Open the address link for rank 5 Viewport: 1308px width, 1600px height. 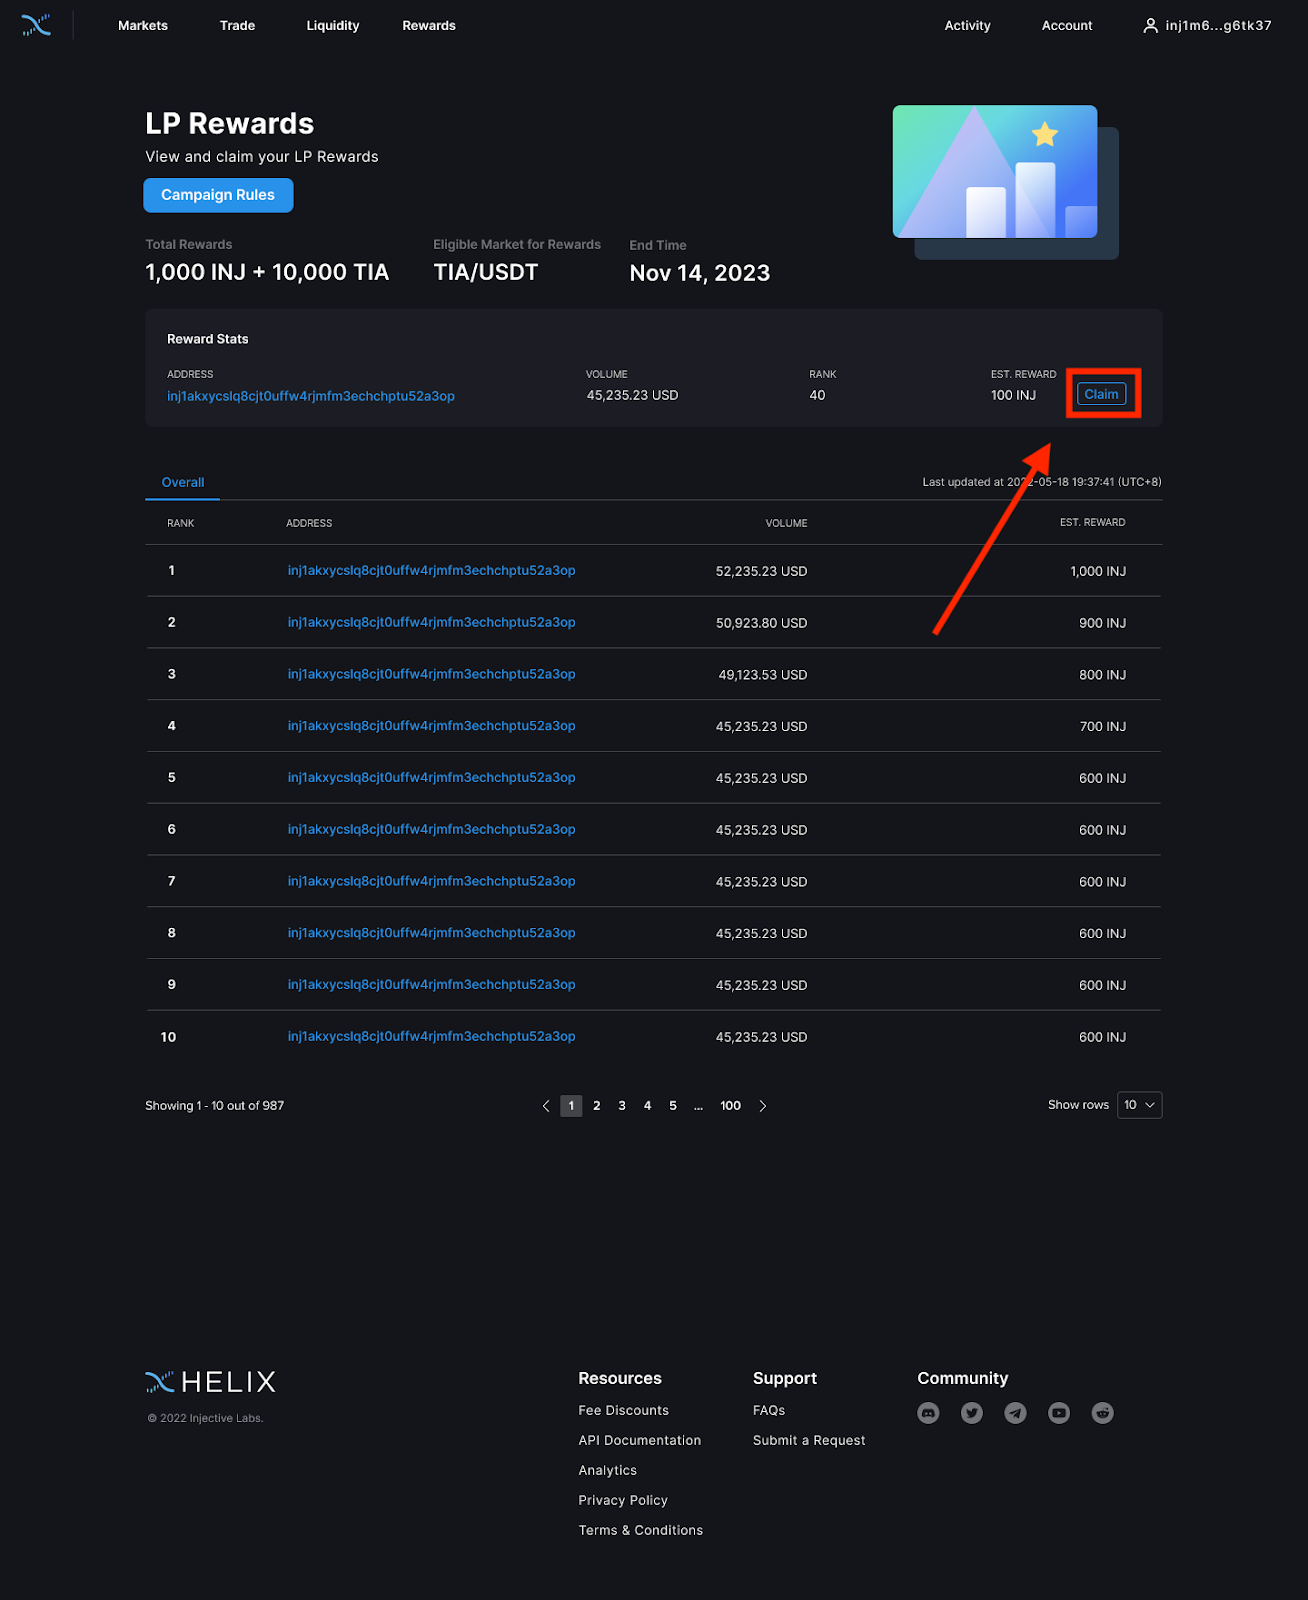click(x=431, y=778)
